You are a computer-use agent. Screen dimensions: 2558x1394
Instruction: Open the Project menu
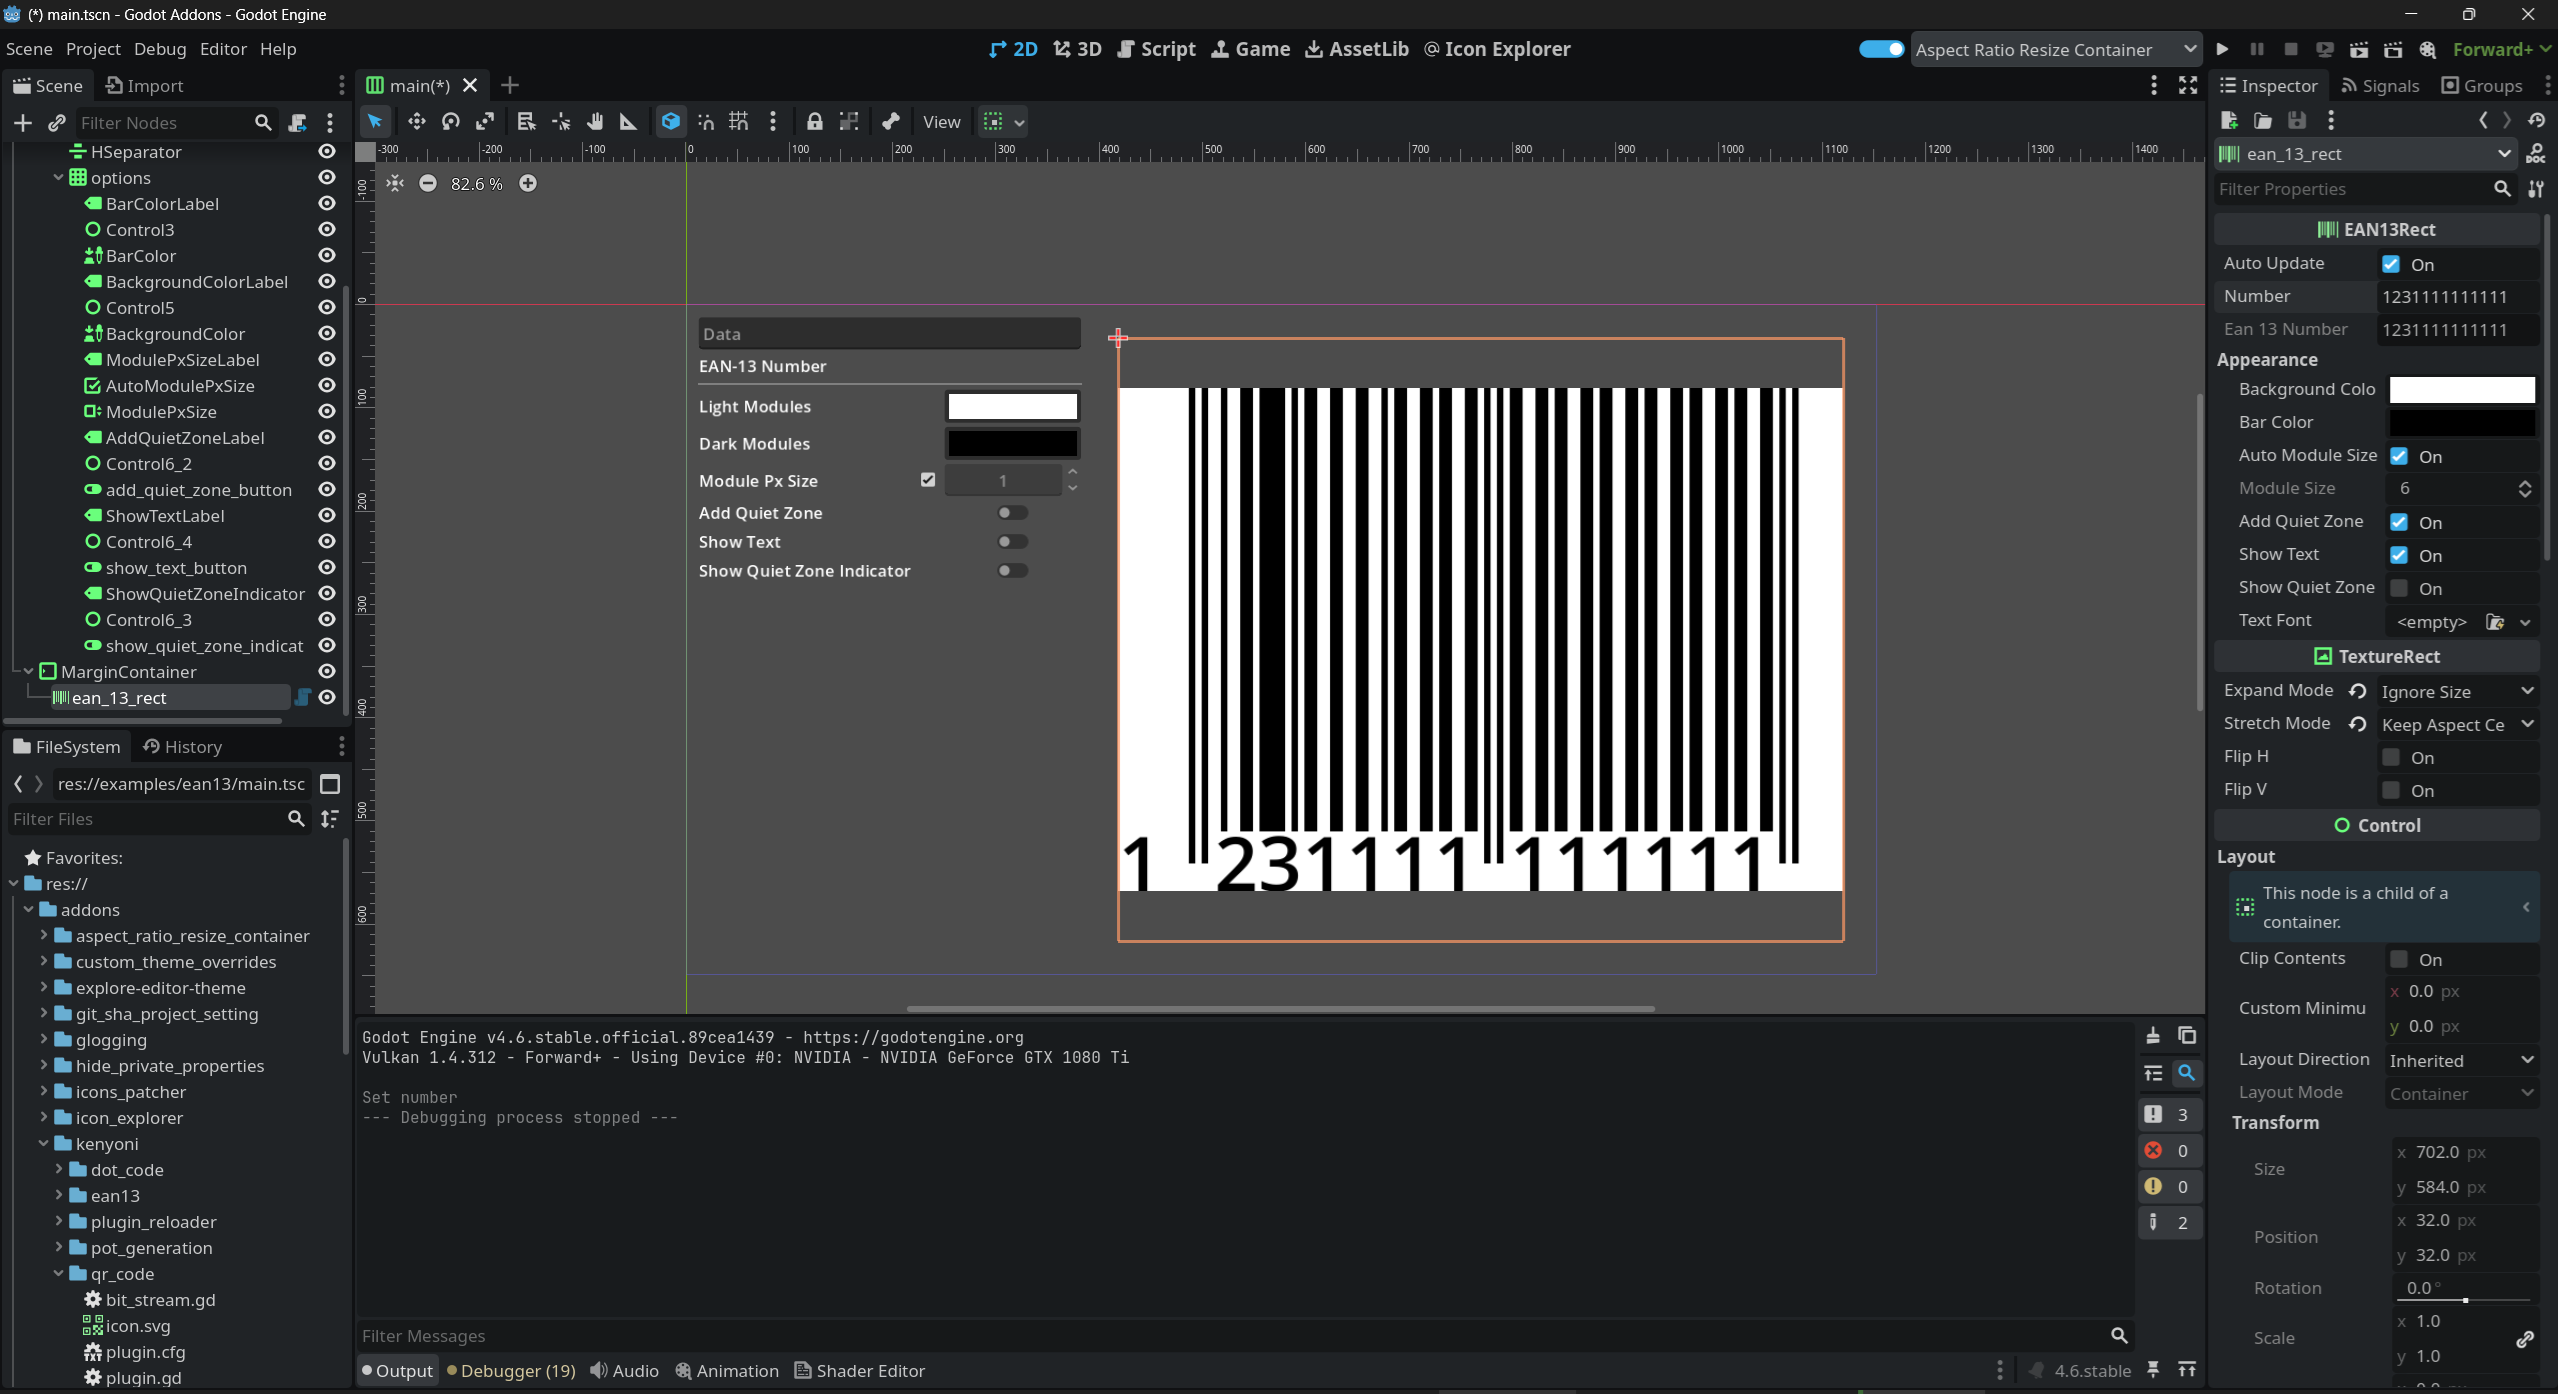click(x=93, y=49)
